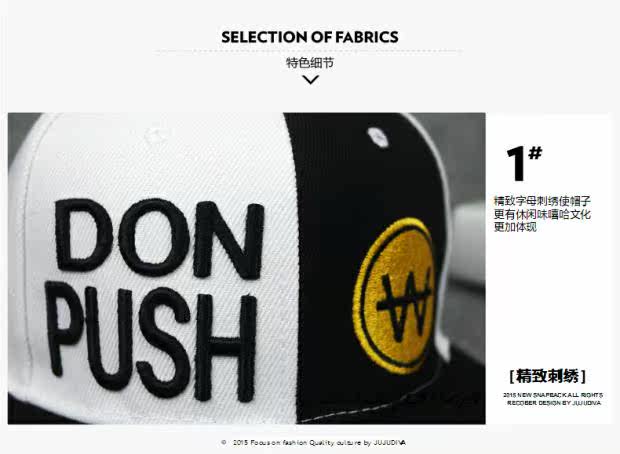The width and height of the screenshot is (620, 454).
Task: Click the 特色细节 subtitle text
Action: click(310, 63)
